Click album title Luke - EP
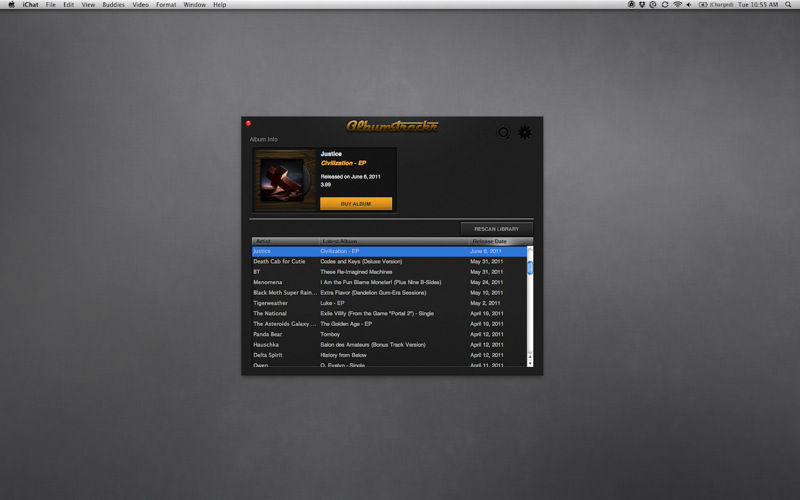The image size is (800, 500). click(x=332, y=303)
